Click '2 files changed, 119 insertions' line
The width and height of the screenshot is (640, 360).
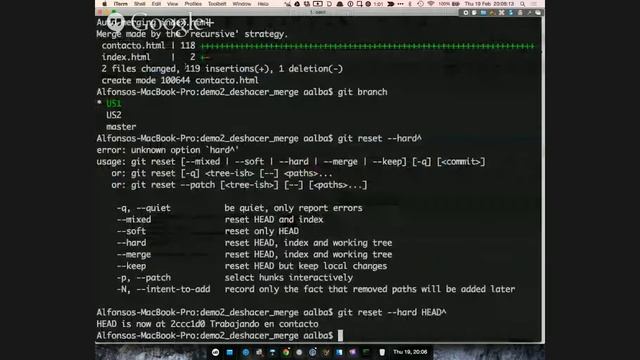tap(222, 69)
